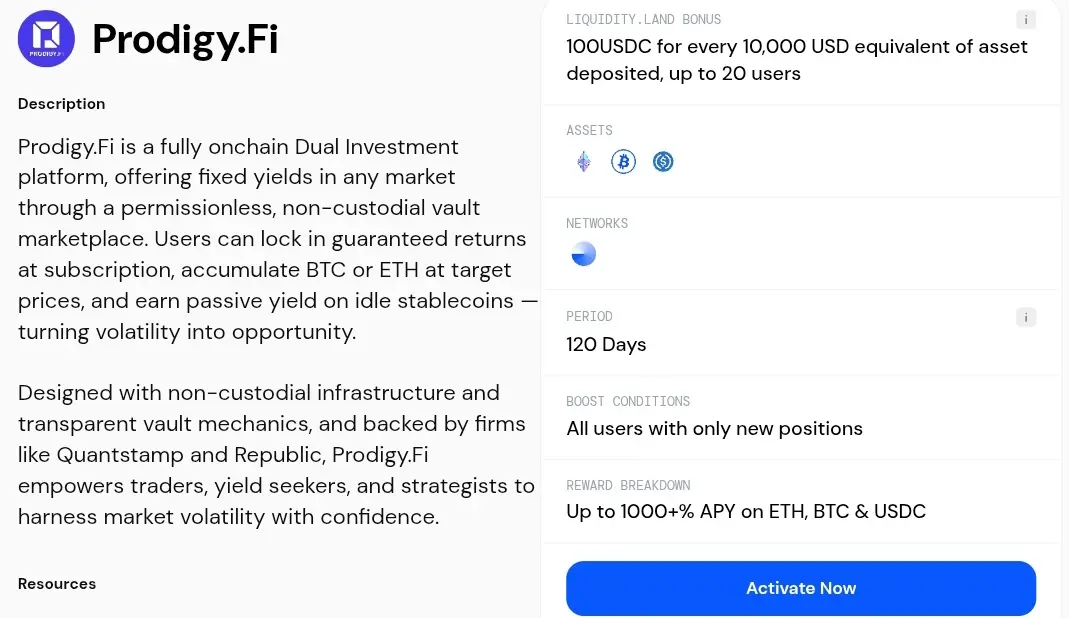Click the Description section heading
This screenshot has height=618, width=1069.
(61, 104)
